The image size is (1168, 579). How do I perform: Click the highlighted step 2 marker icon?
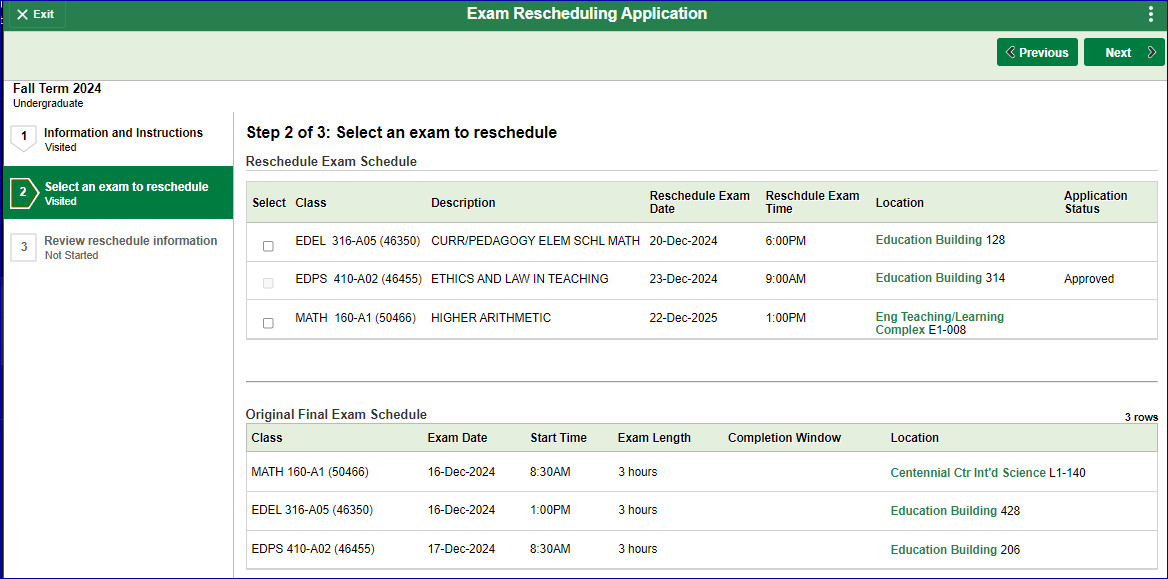pos(23,193)
